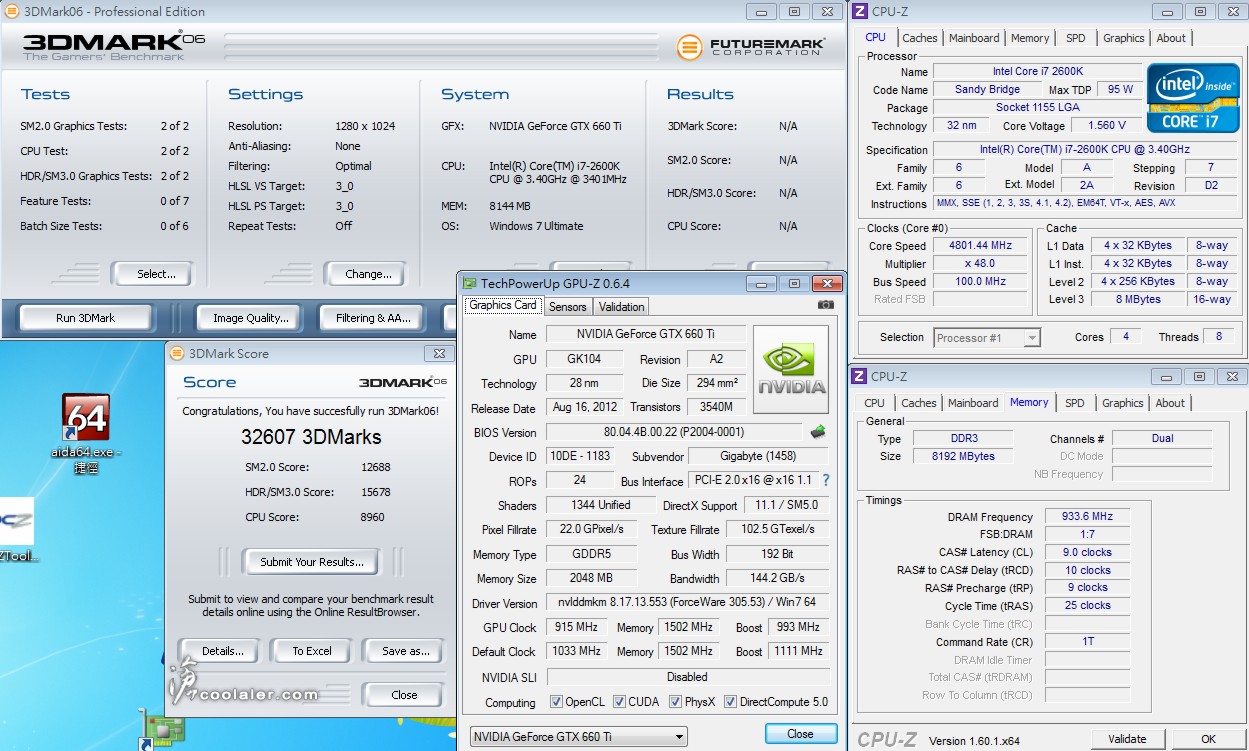Click the BIOS save chip icon in GPU-Z
1249x751 pixels.
click(x=818, y=432)
